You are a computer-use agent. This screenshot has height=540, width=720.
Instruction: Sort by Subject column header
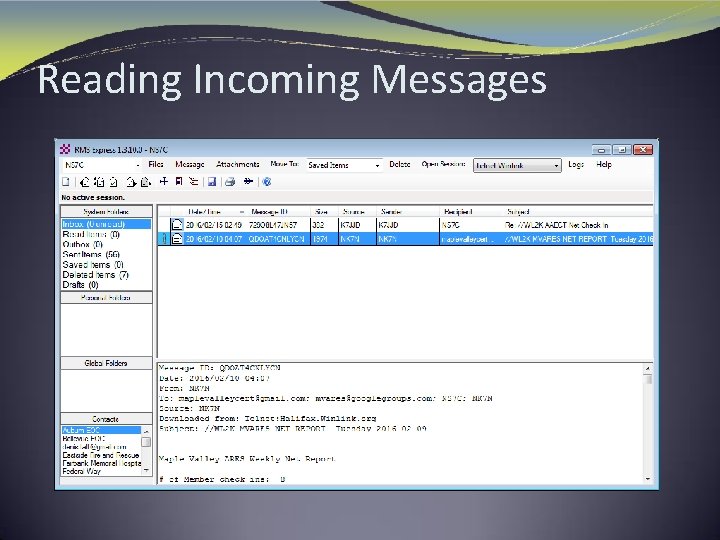coord(578,212)
